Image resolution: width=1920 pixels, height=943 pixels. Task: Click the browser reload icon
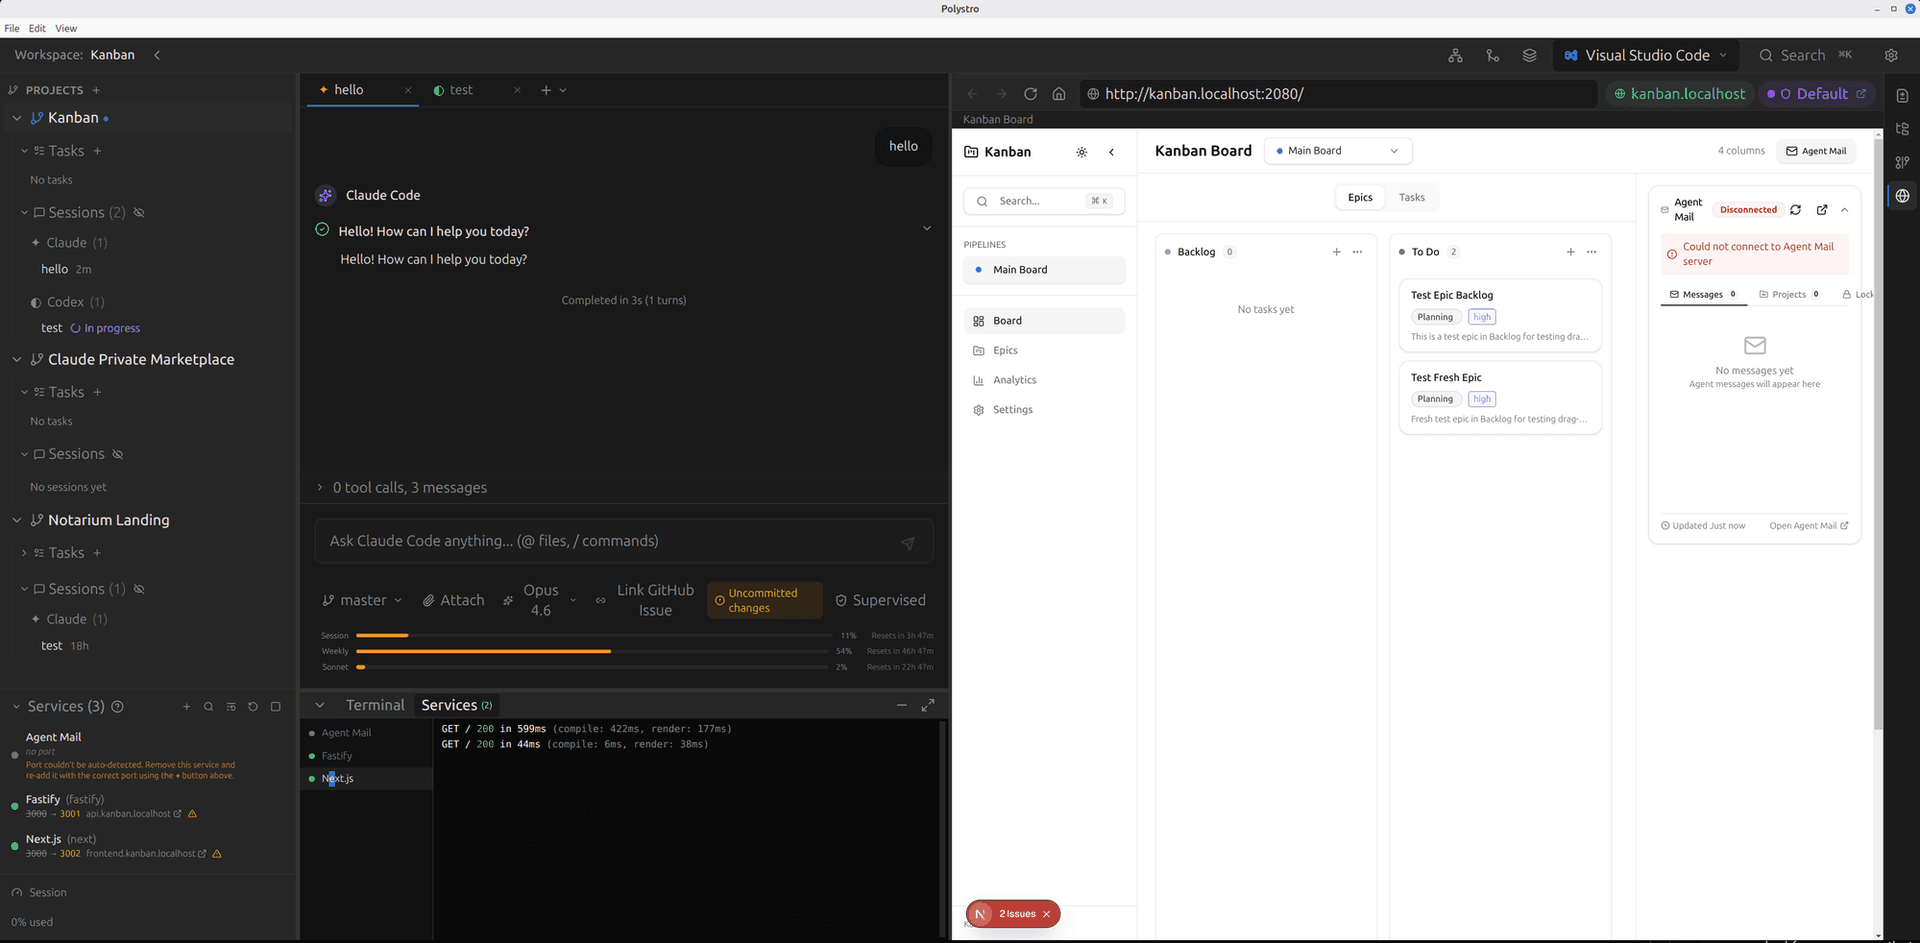[1030, 94]
